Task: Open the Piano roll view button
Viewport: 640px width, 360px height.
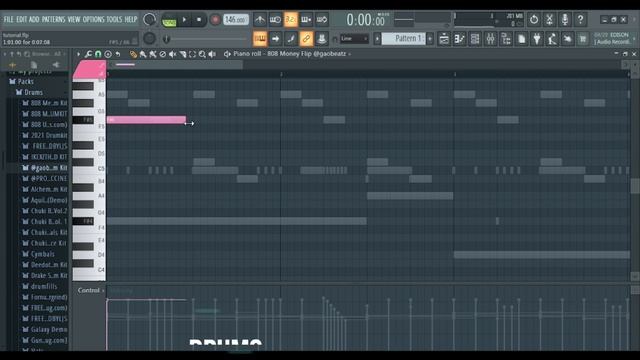Action: click(x=460, y=39)
